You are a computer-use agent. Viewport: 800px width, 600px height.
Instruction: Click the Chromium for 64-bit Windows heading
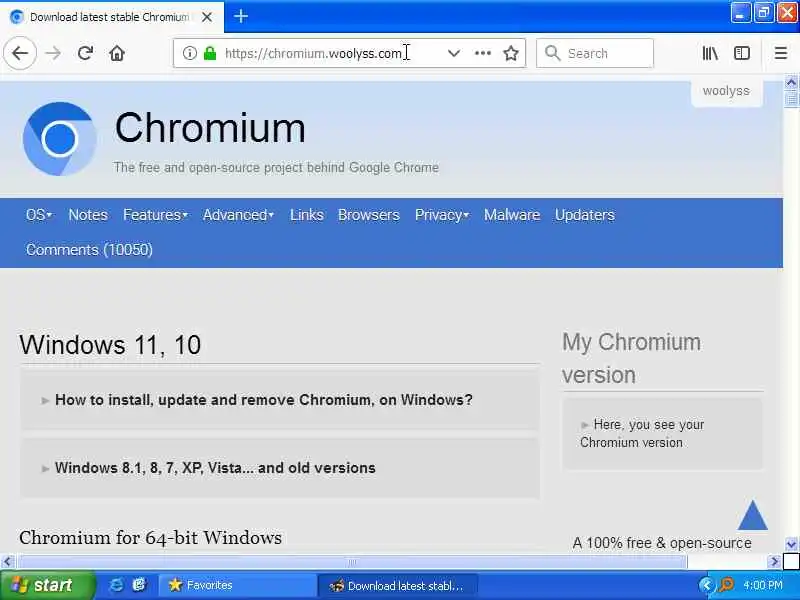point(151,538)
